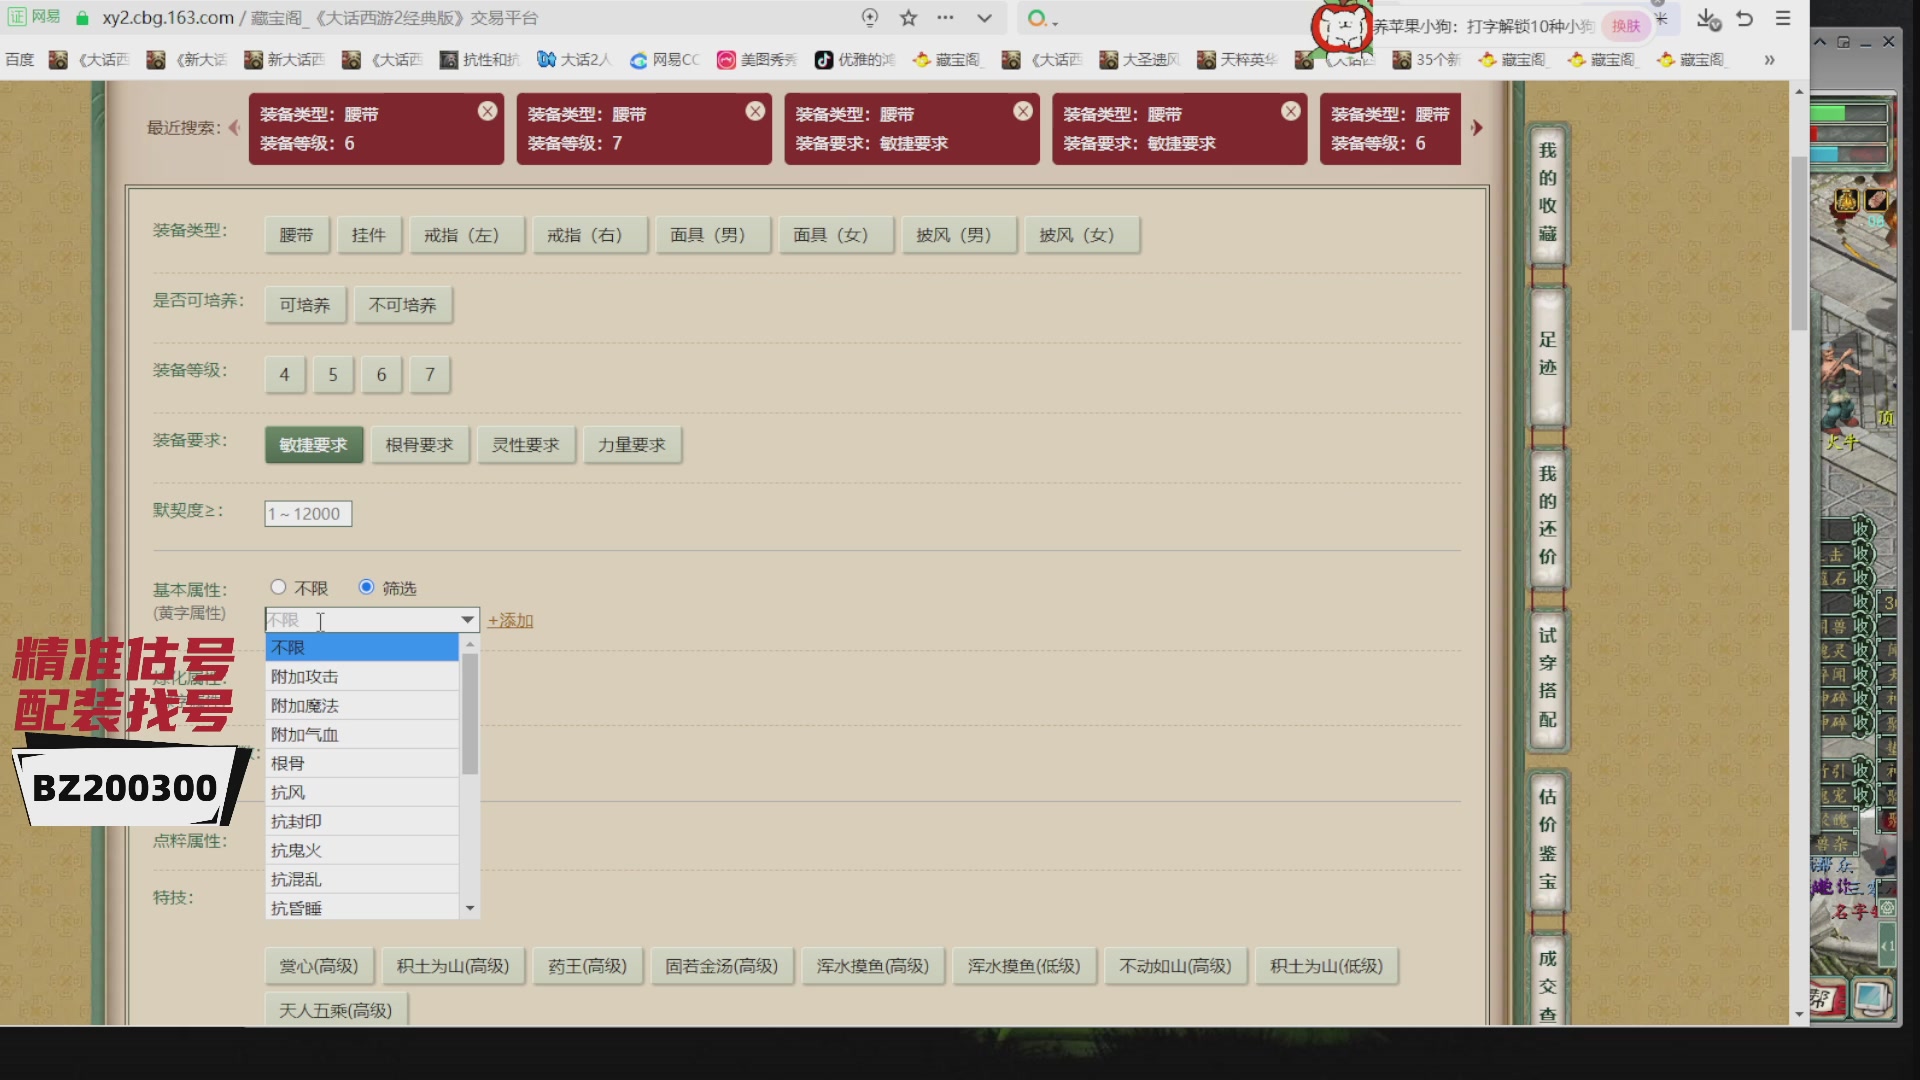Toggle the 敏捷要求 equipment requirement filter
Image resolution: width=1920 pixels, height=1080 pixels.
tap(313, 445)
